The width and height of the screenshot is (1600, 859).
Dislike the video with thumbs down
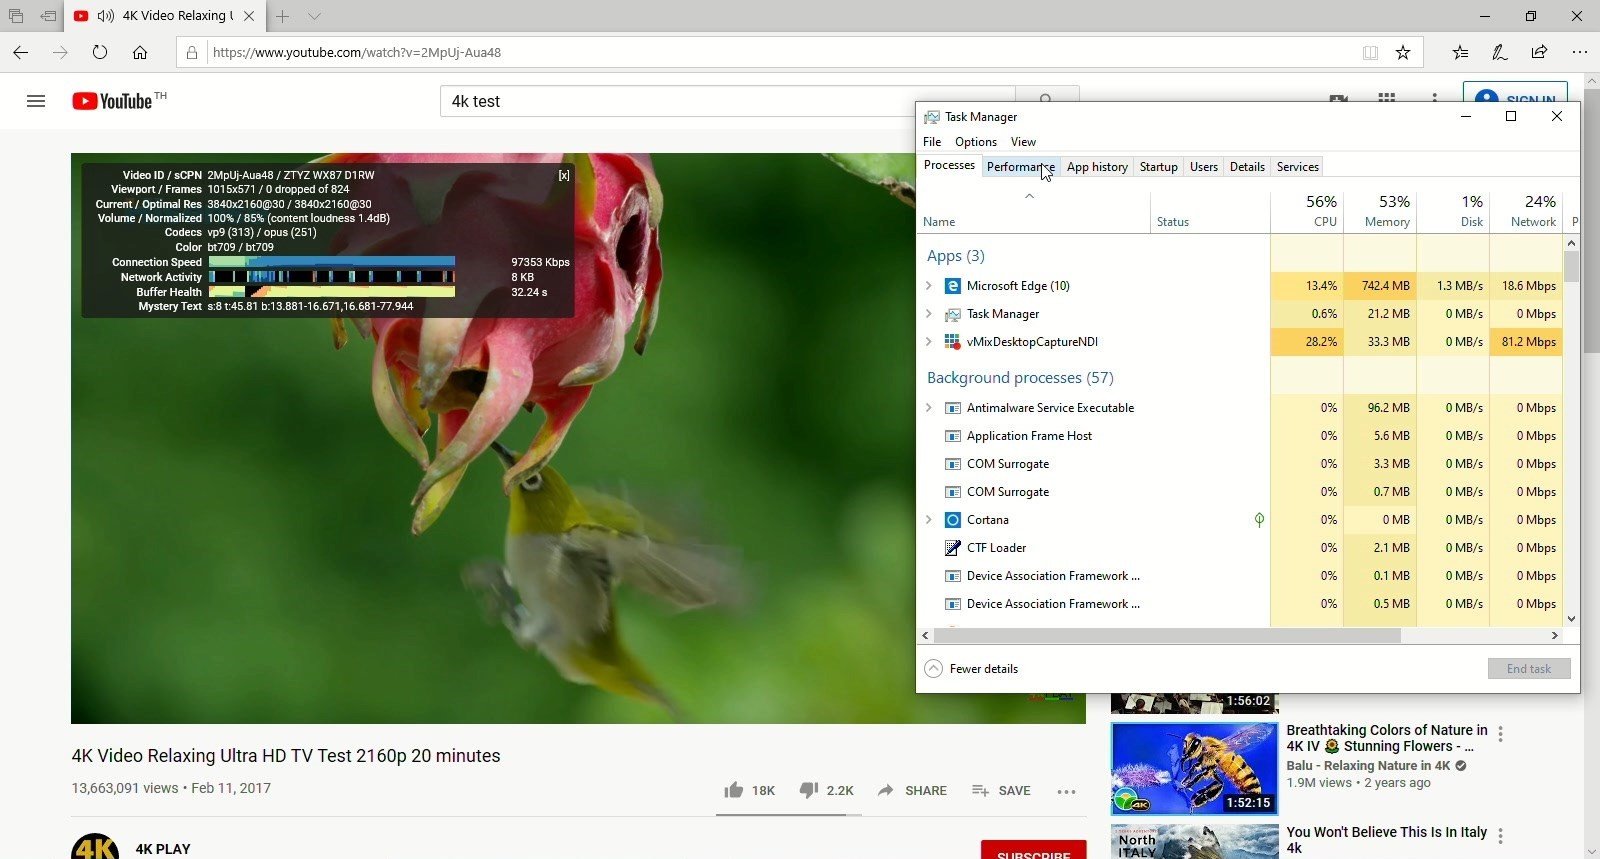point(809,790)
